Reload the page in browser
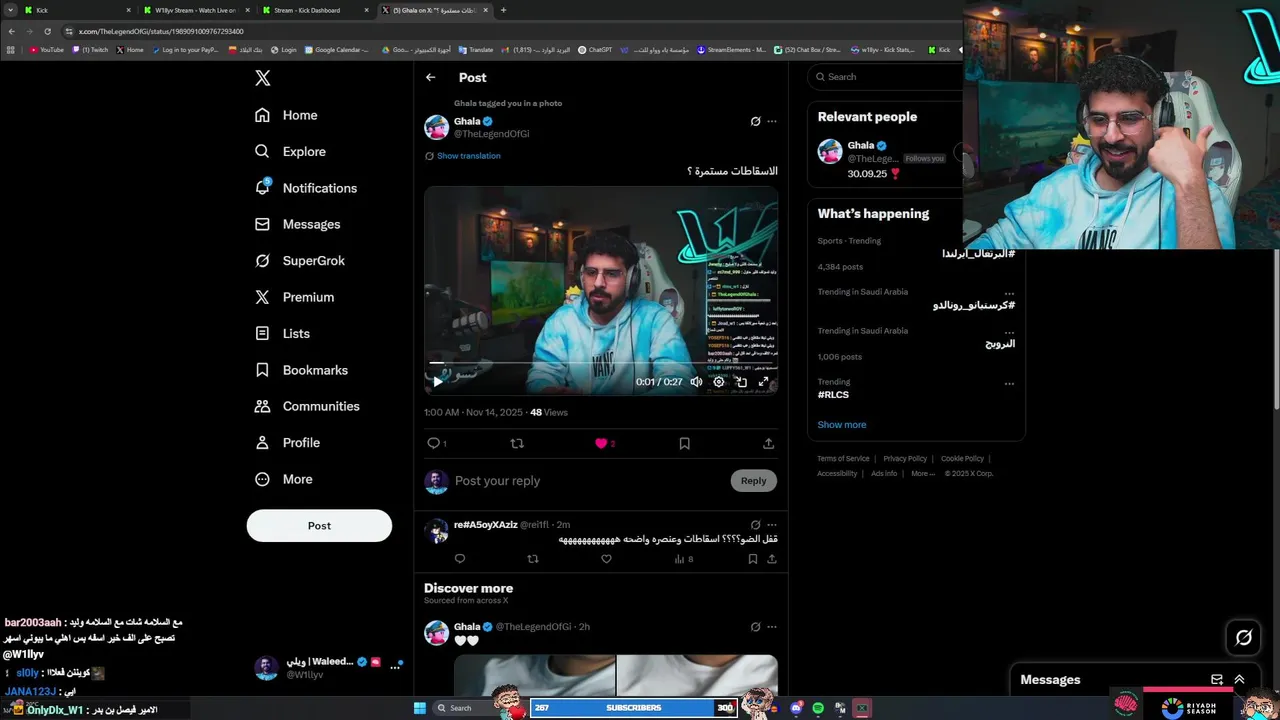The image size is (1280, 720). point(47,31)
